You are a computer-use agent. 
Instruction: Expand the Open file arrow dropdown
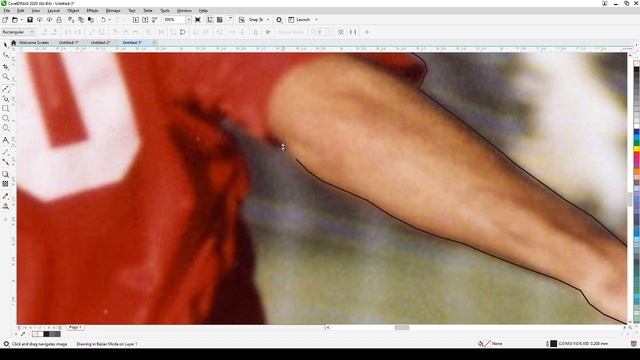[21, 20]
